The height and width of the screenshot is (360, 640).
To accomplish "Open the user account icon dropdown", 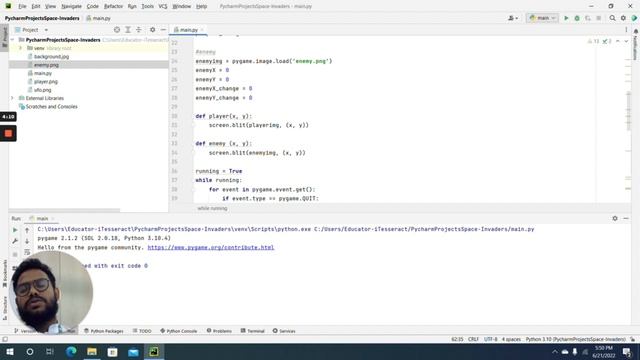I will coord(513,18).
